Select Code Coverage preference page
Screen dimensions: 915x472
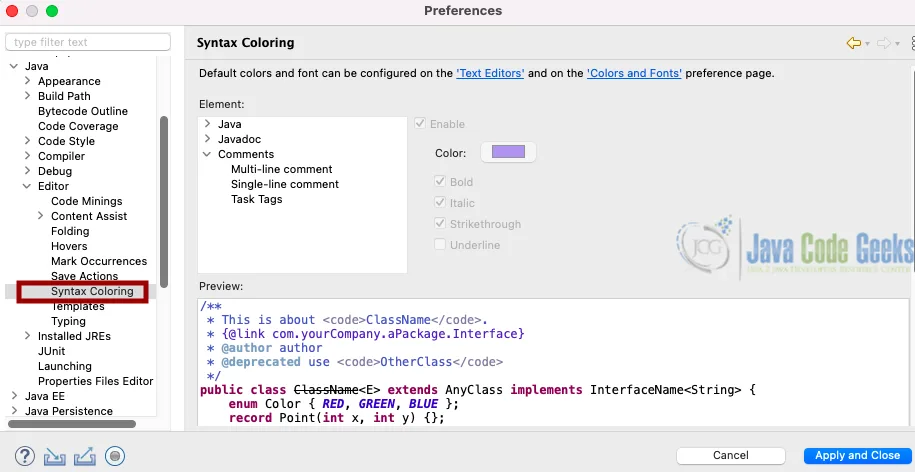pos(78,126)
